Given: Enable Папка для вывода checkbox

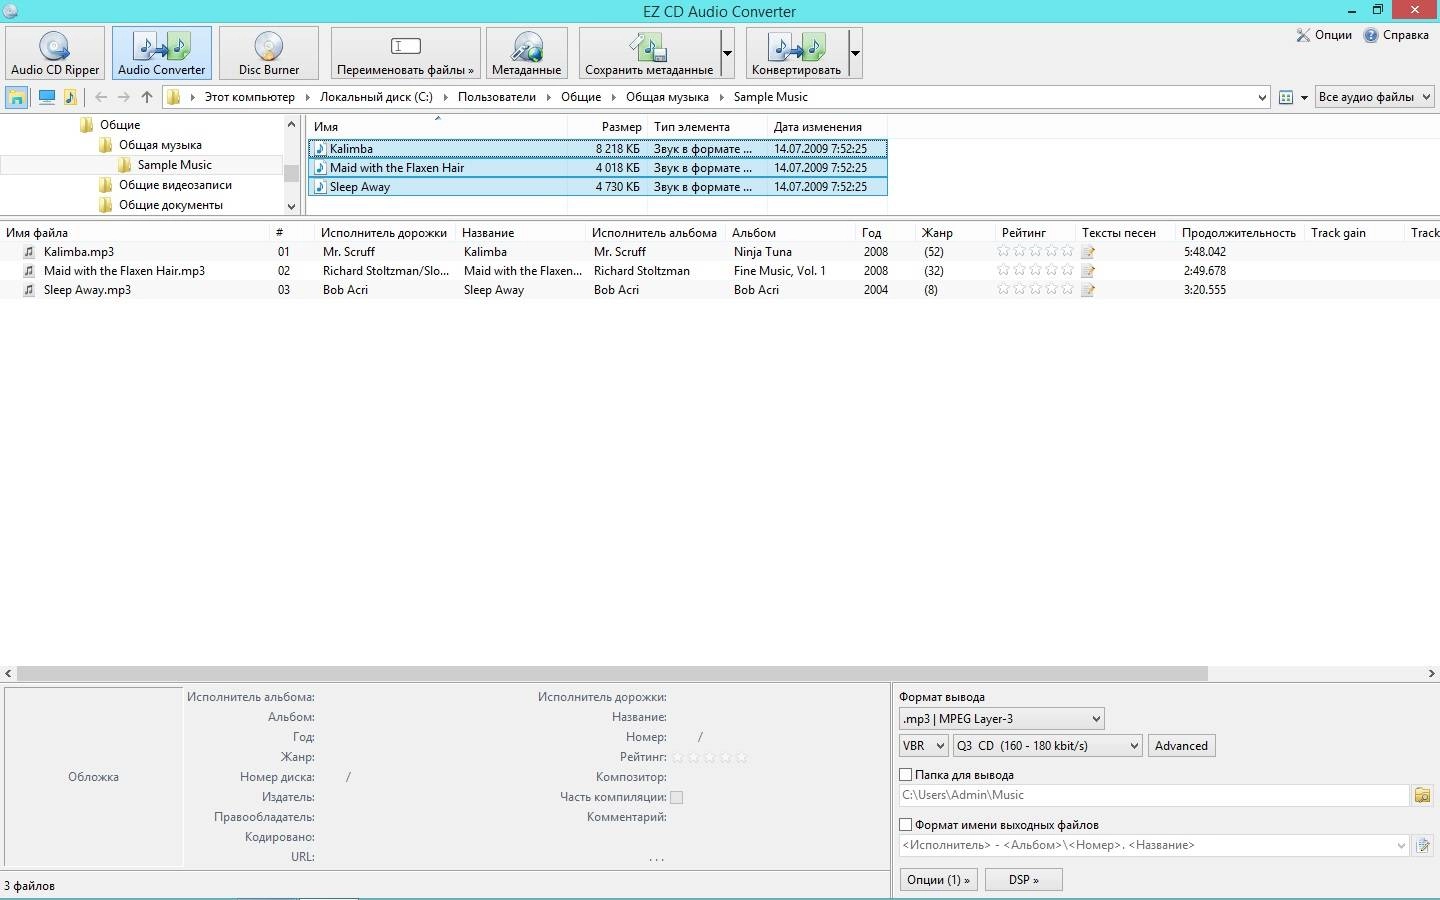Looking at the screenshot, I should pos(906,775).
